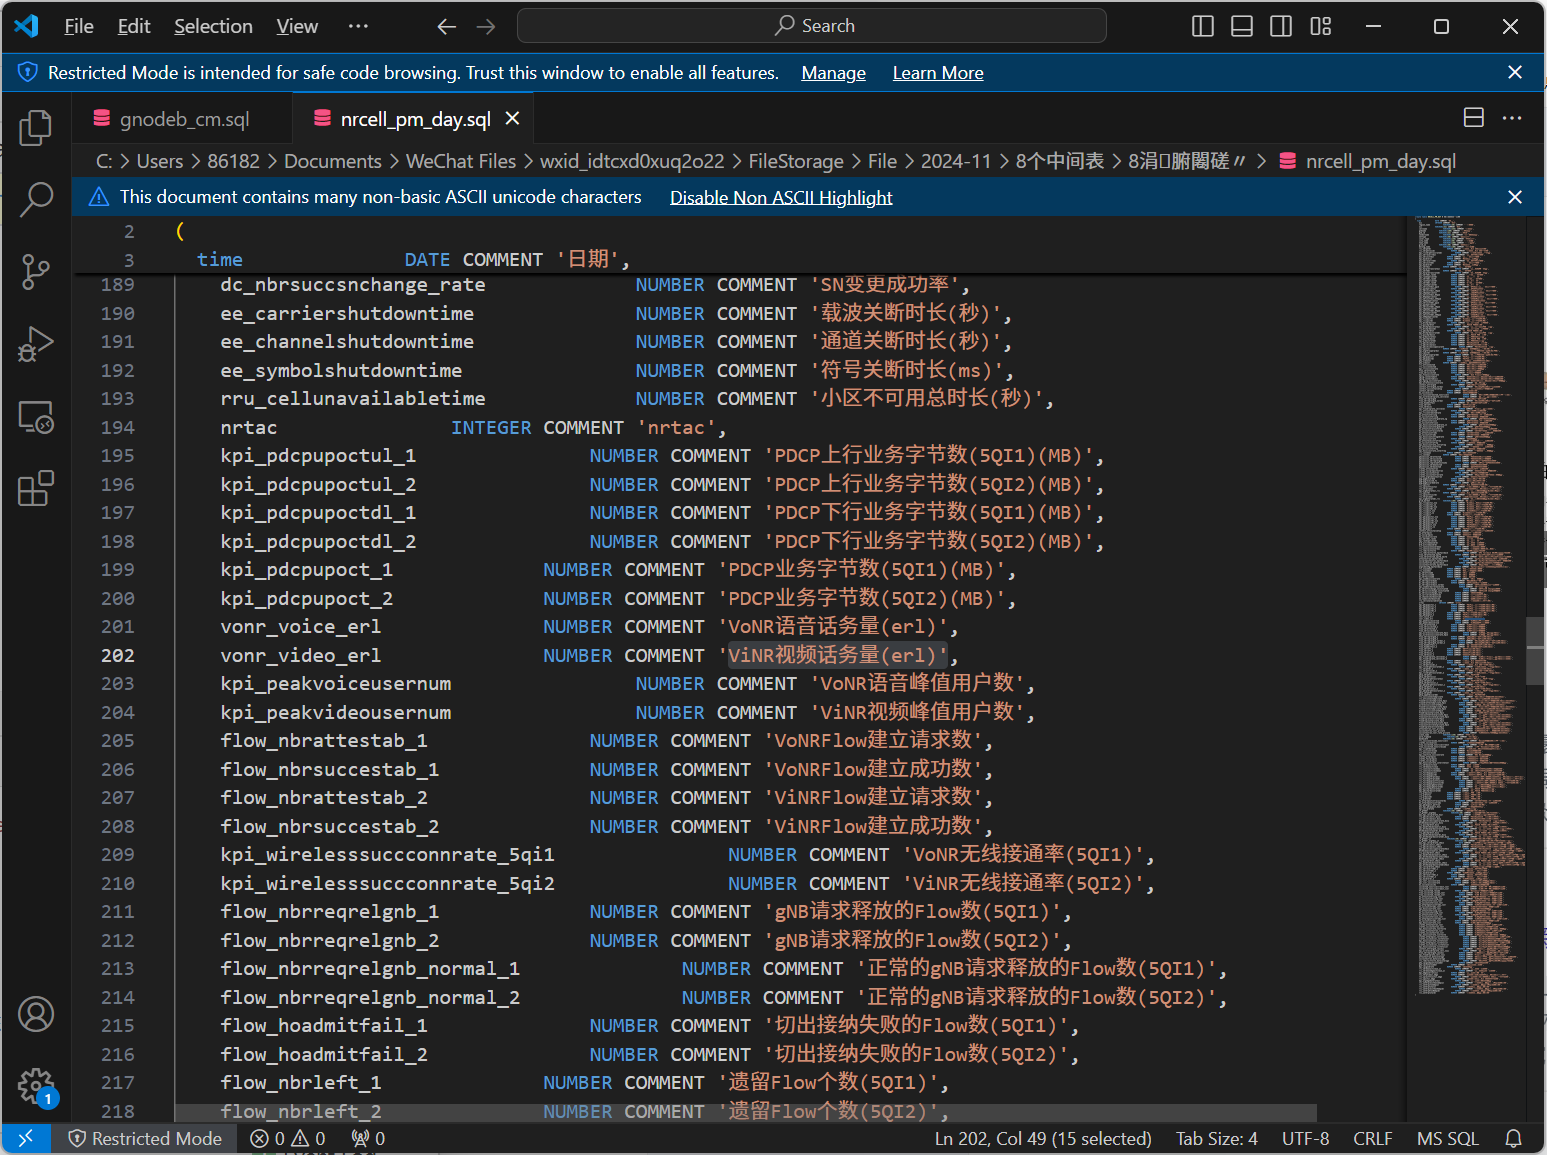Open the Search view in activity bar

pyautogui.click(x=36, y=199)
